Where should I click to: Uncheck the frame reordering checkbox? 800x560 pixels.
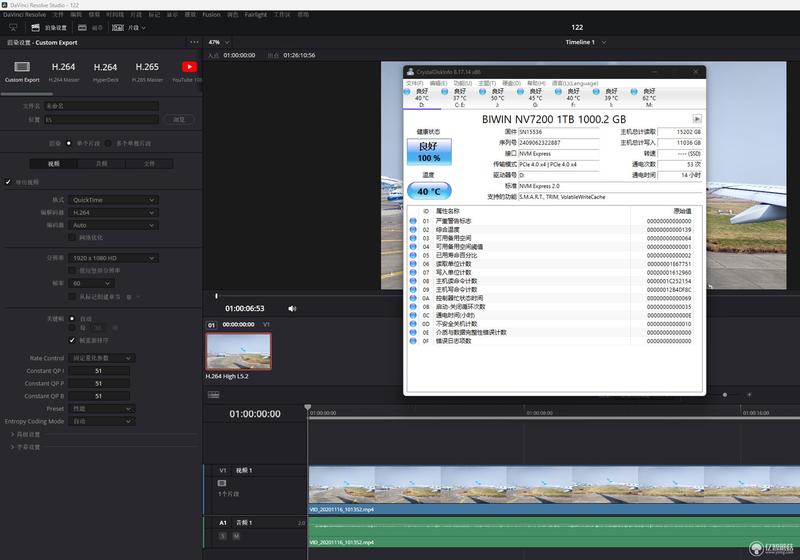click(72, 340)
